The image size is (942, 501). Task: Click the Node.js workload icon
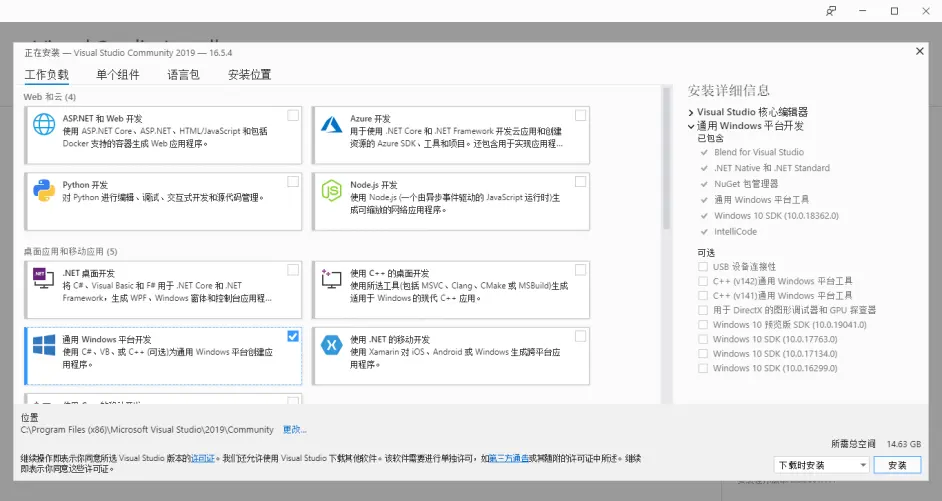[x=332, y=190]
